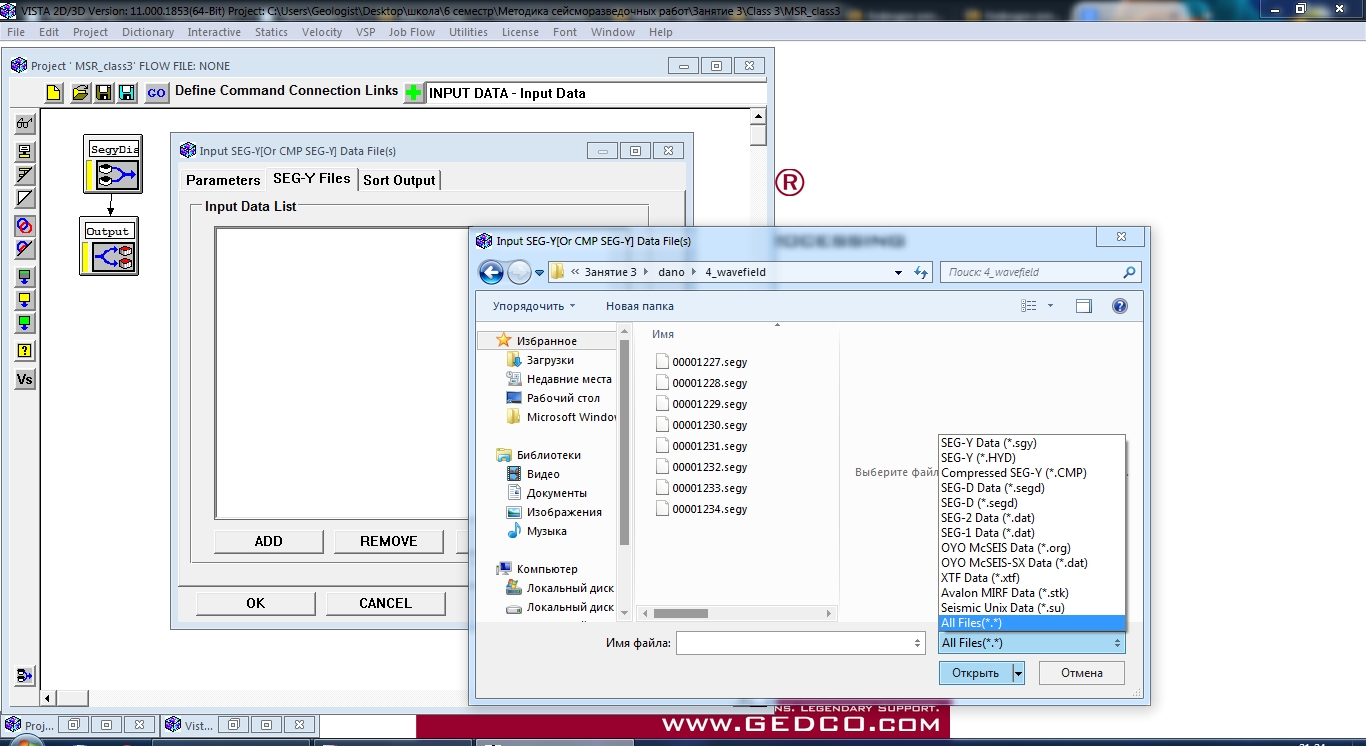Click the ADD button
1366x746 pixels.
coord(269,541)
